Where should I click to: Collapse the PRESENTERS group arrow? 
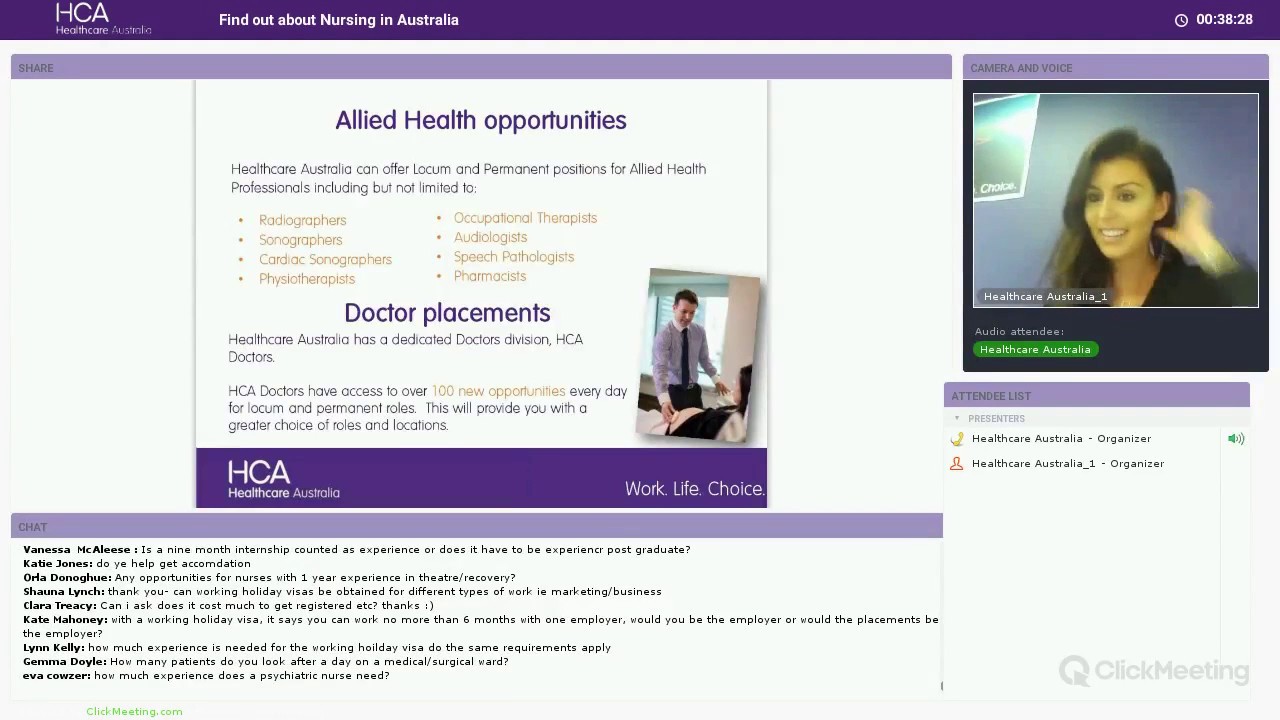(957, 419)
